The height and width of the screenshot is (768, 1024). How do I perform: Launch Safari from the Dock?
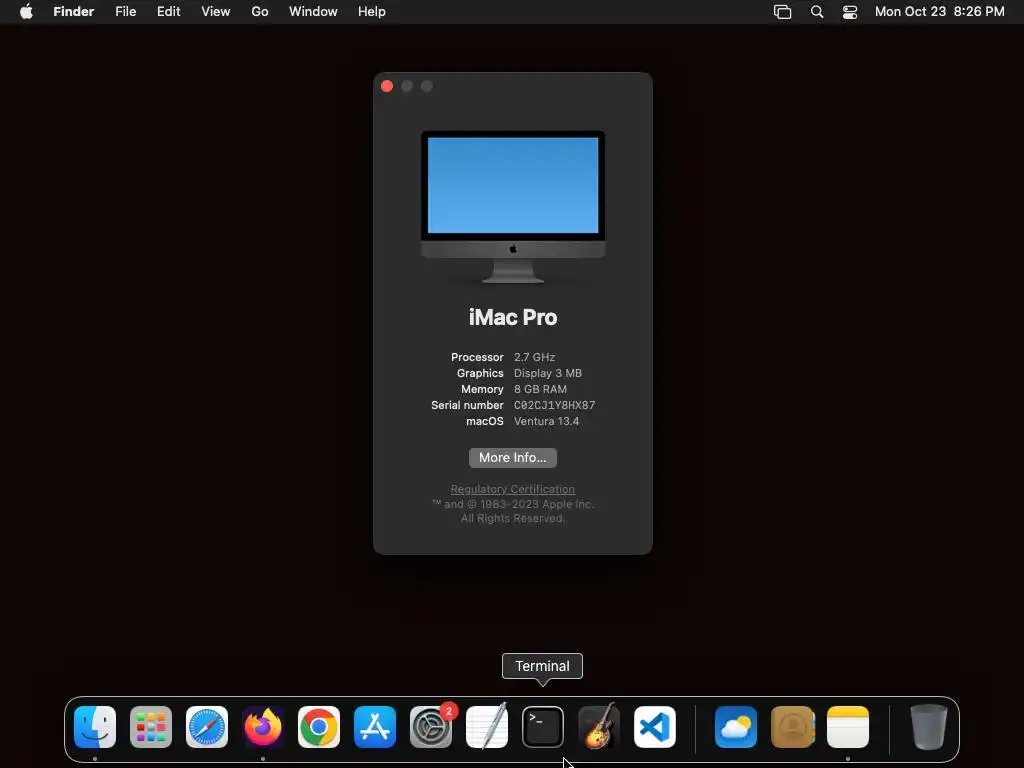click(x=207, y=727)
